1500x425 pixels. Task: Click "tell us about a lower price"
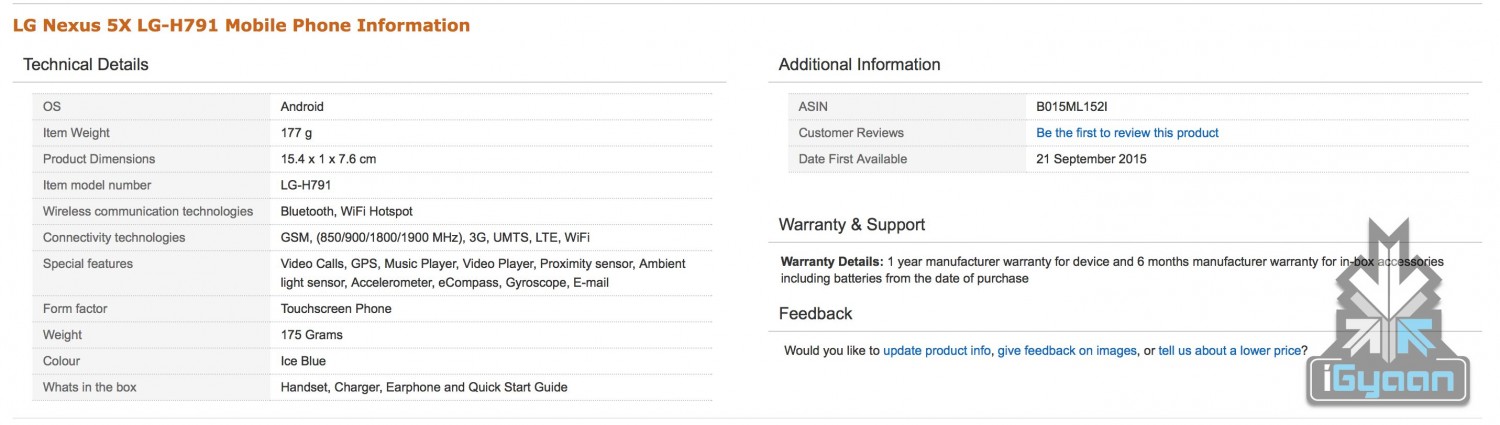pyautogui.click(x=1229, y=351)
